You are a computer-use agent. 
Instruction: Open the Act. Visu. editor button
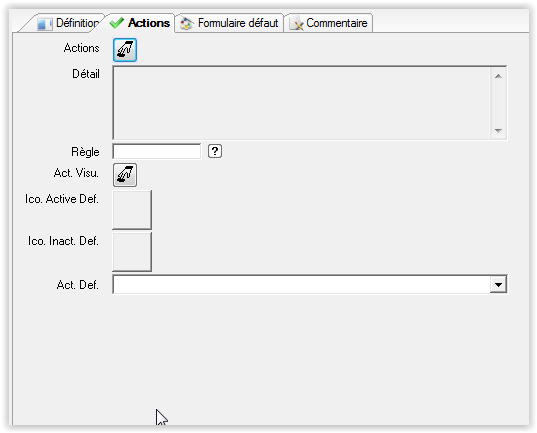[125, 175]
